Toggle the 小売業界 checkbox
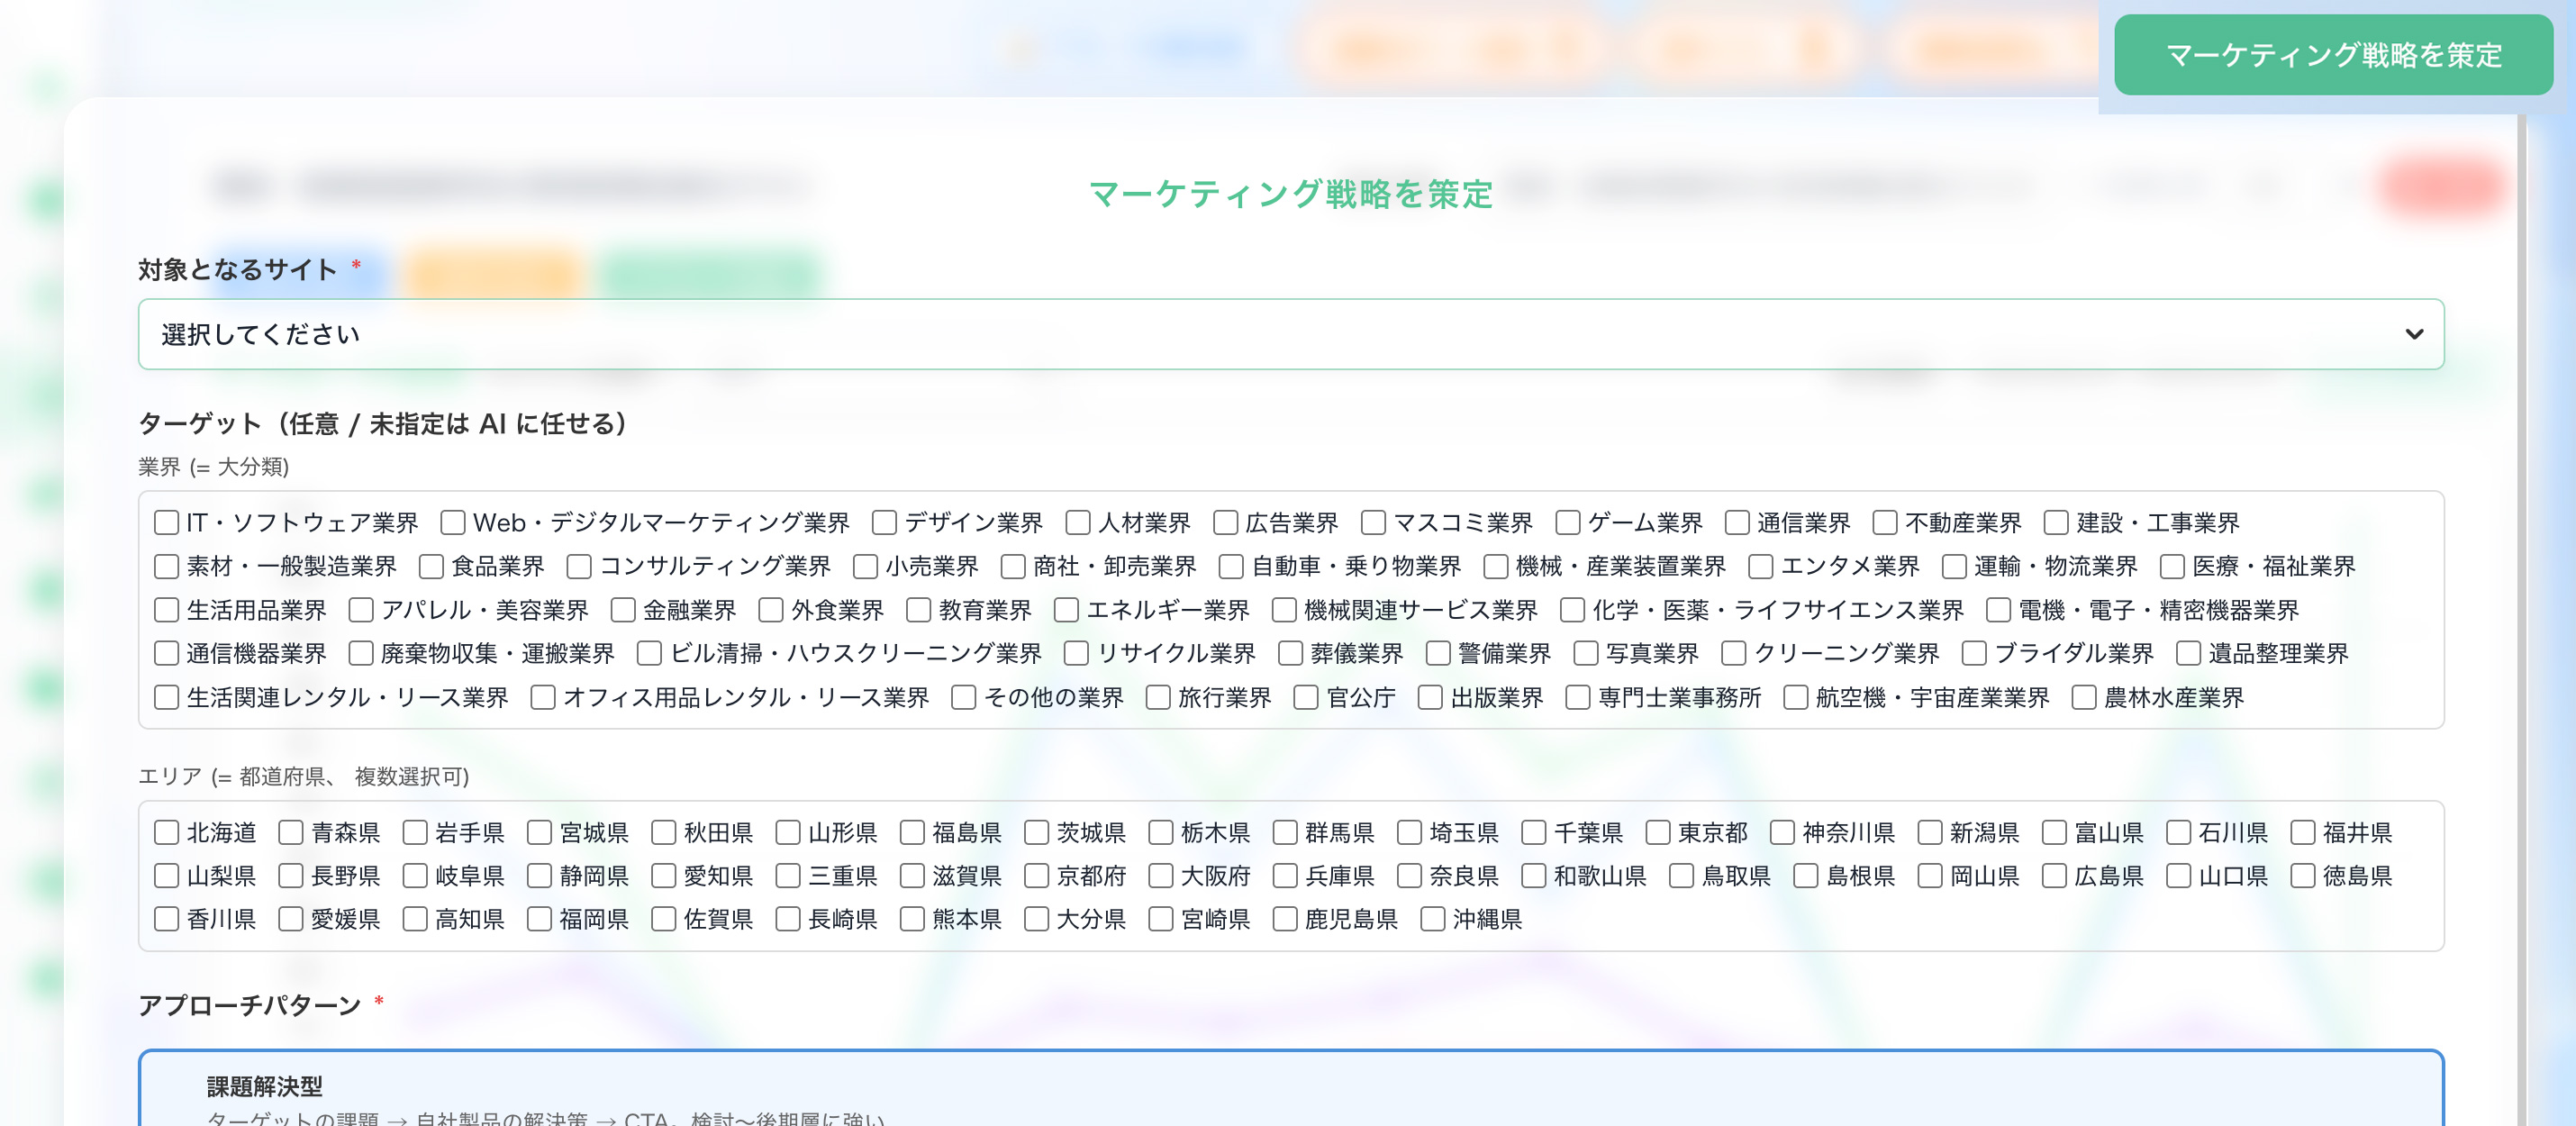The width and height of the screenshot is (2576, 1126). [x=865, y=567]
